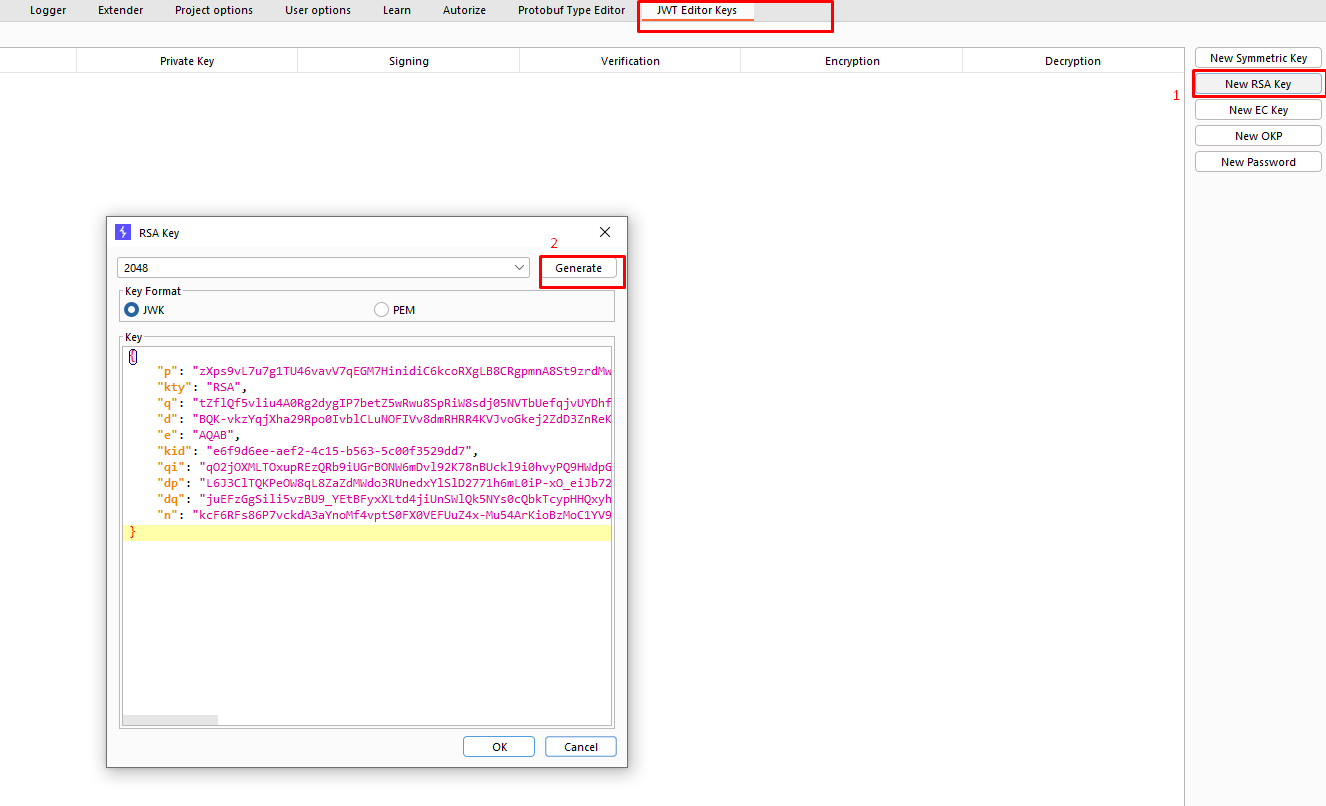
Task: Open the 2048 key size dropdown
Action: (323, 268)
